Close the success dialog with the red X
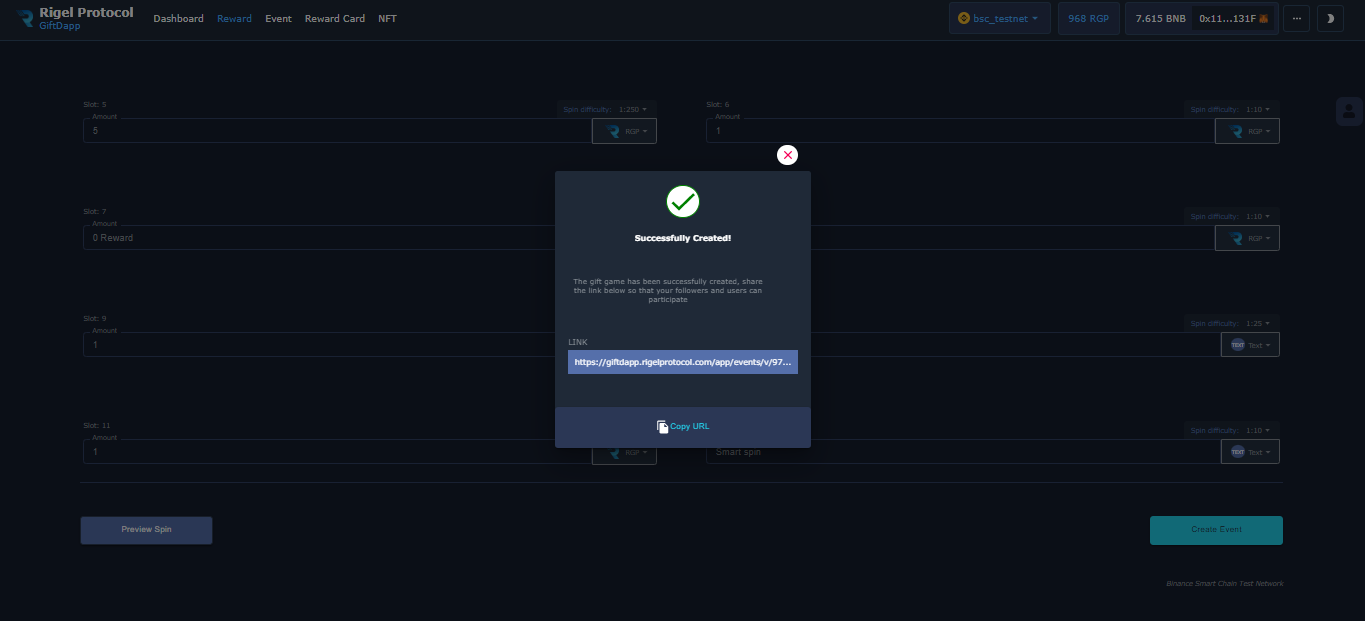 coord(788,155)
